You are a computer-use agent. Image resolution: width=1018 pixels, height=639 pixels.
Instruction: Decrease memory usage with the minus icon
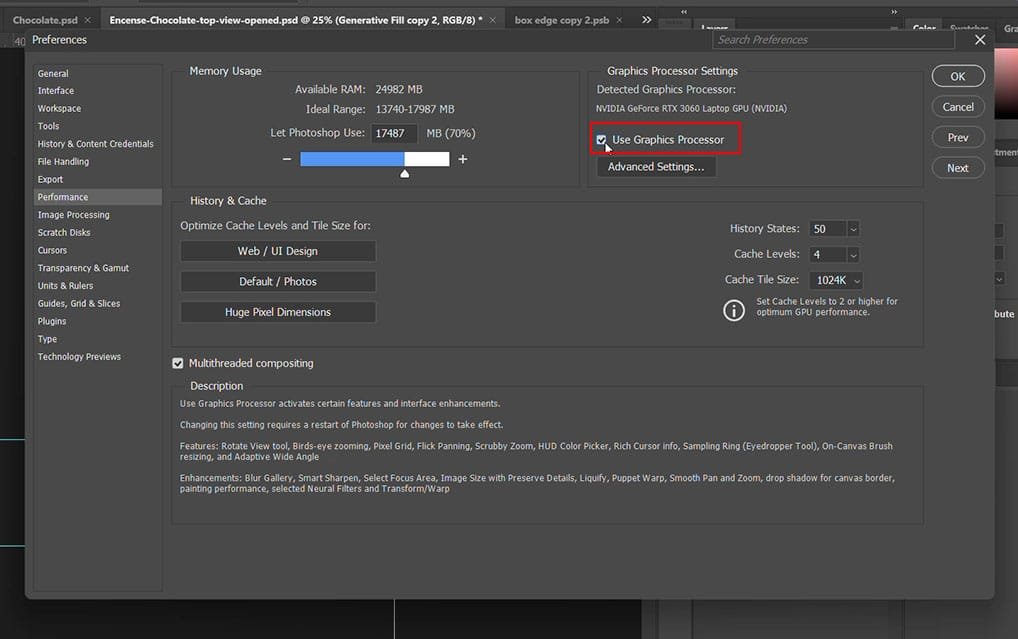click(x=286, y=159)
